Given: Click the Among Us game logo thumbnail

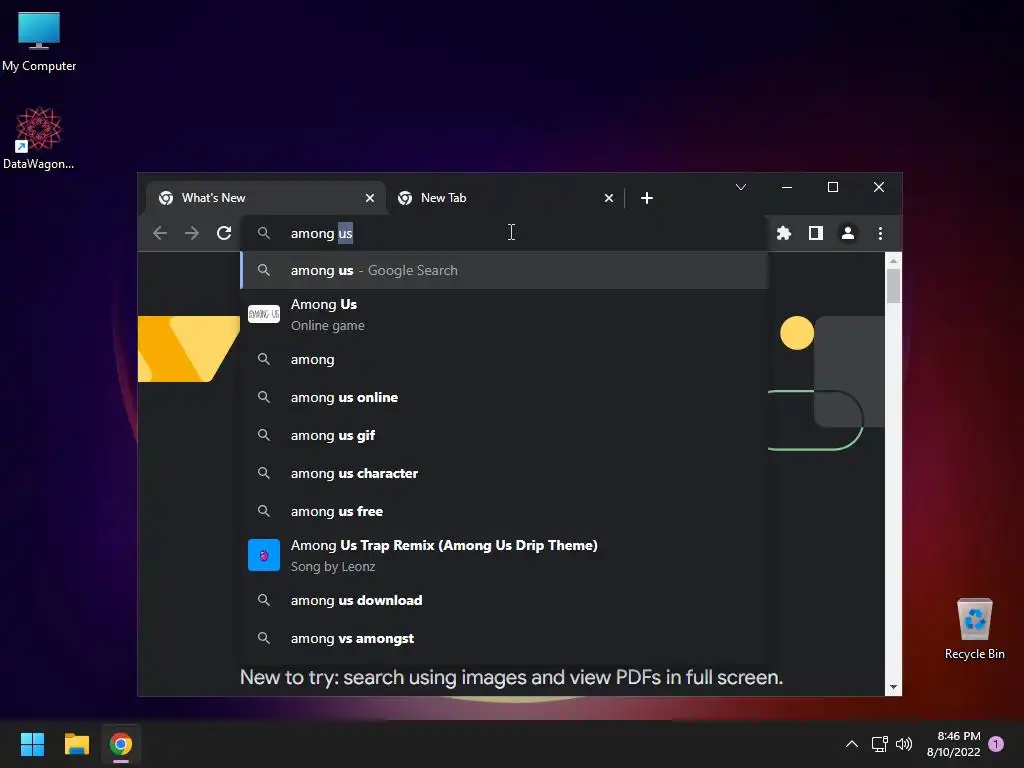Looking at the screenshot, I should 264,314.
